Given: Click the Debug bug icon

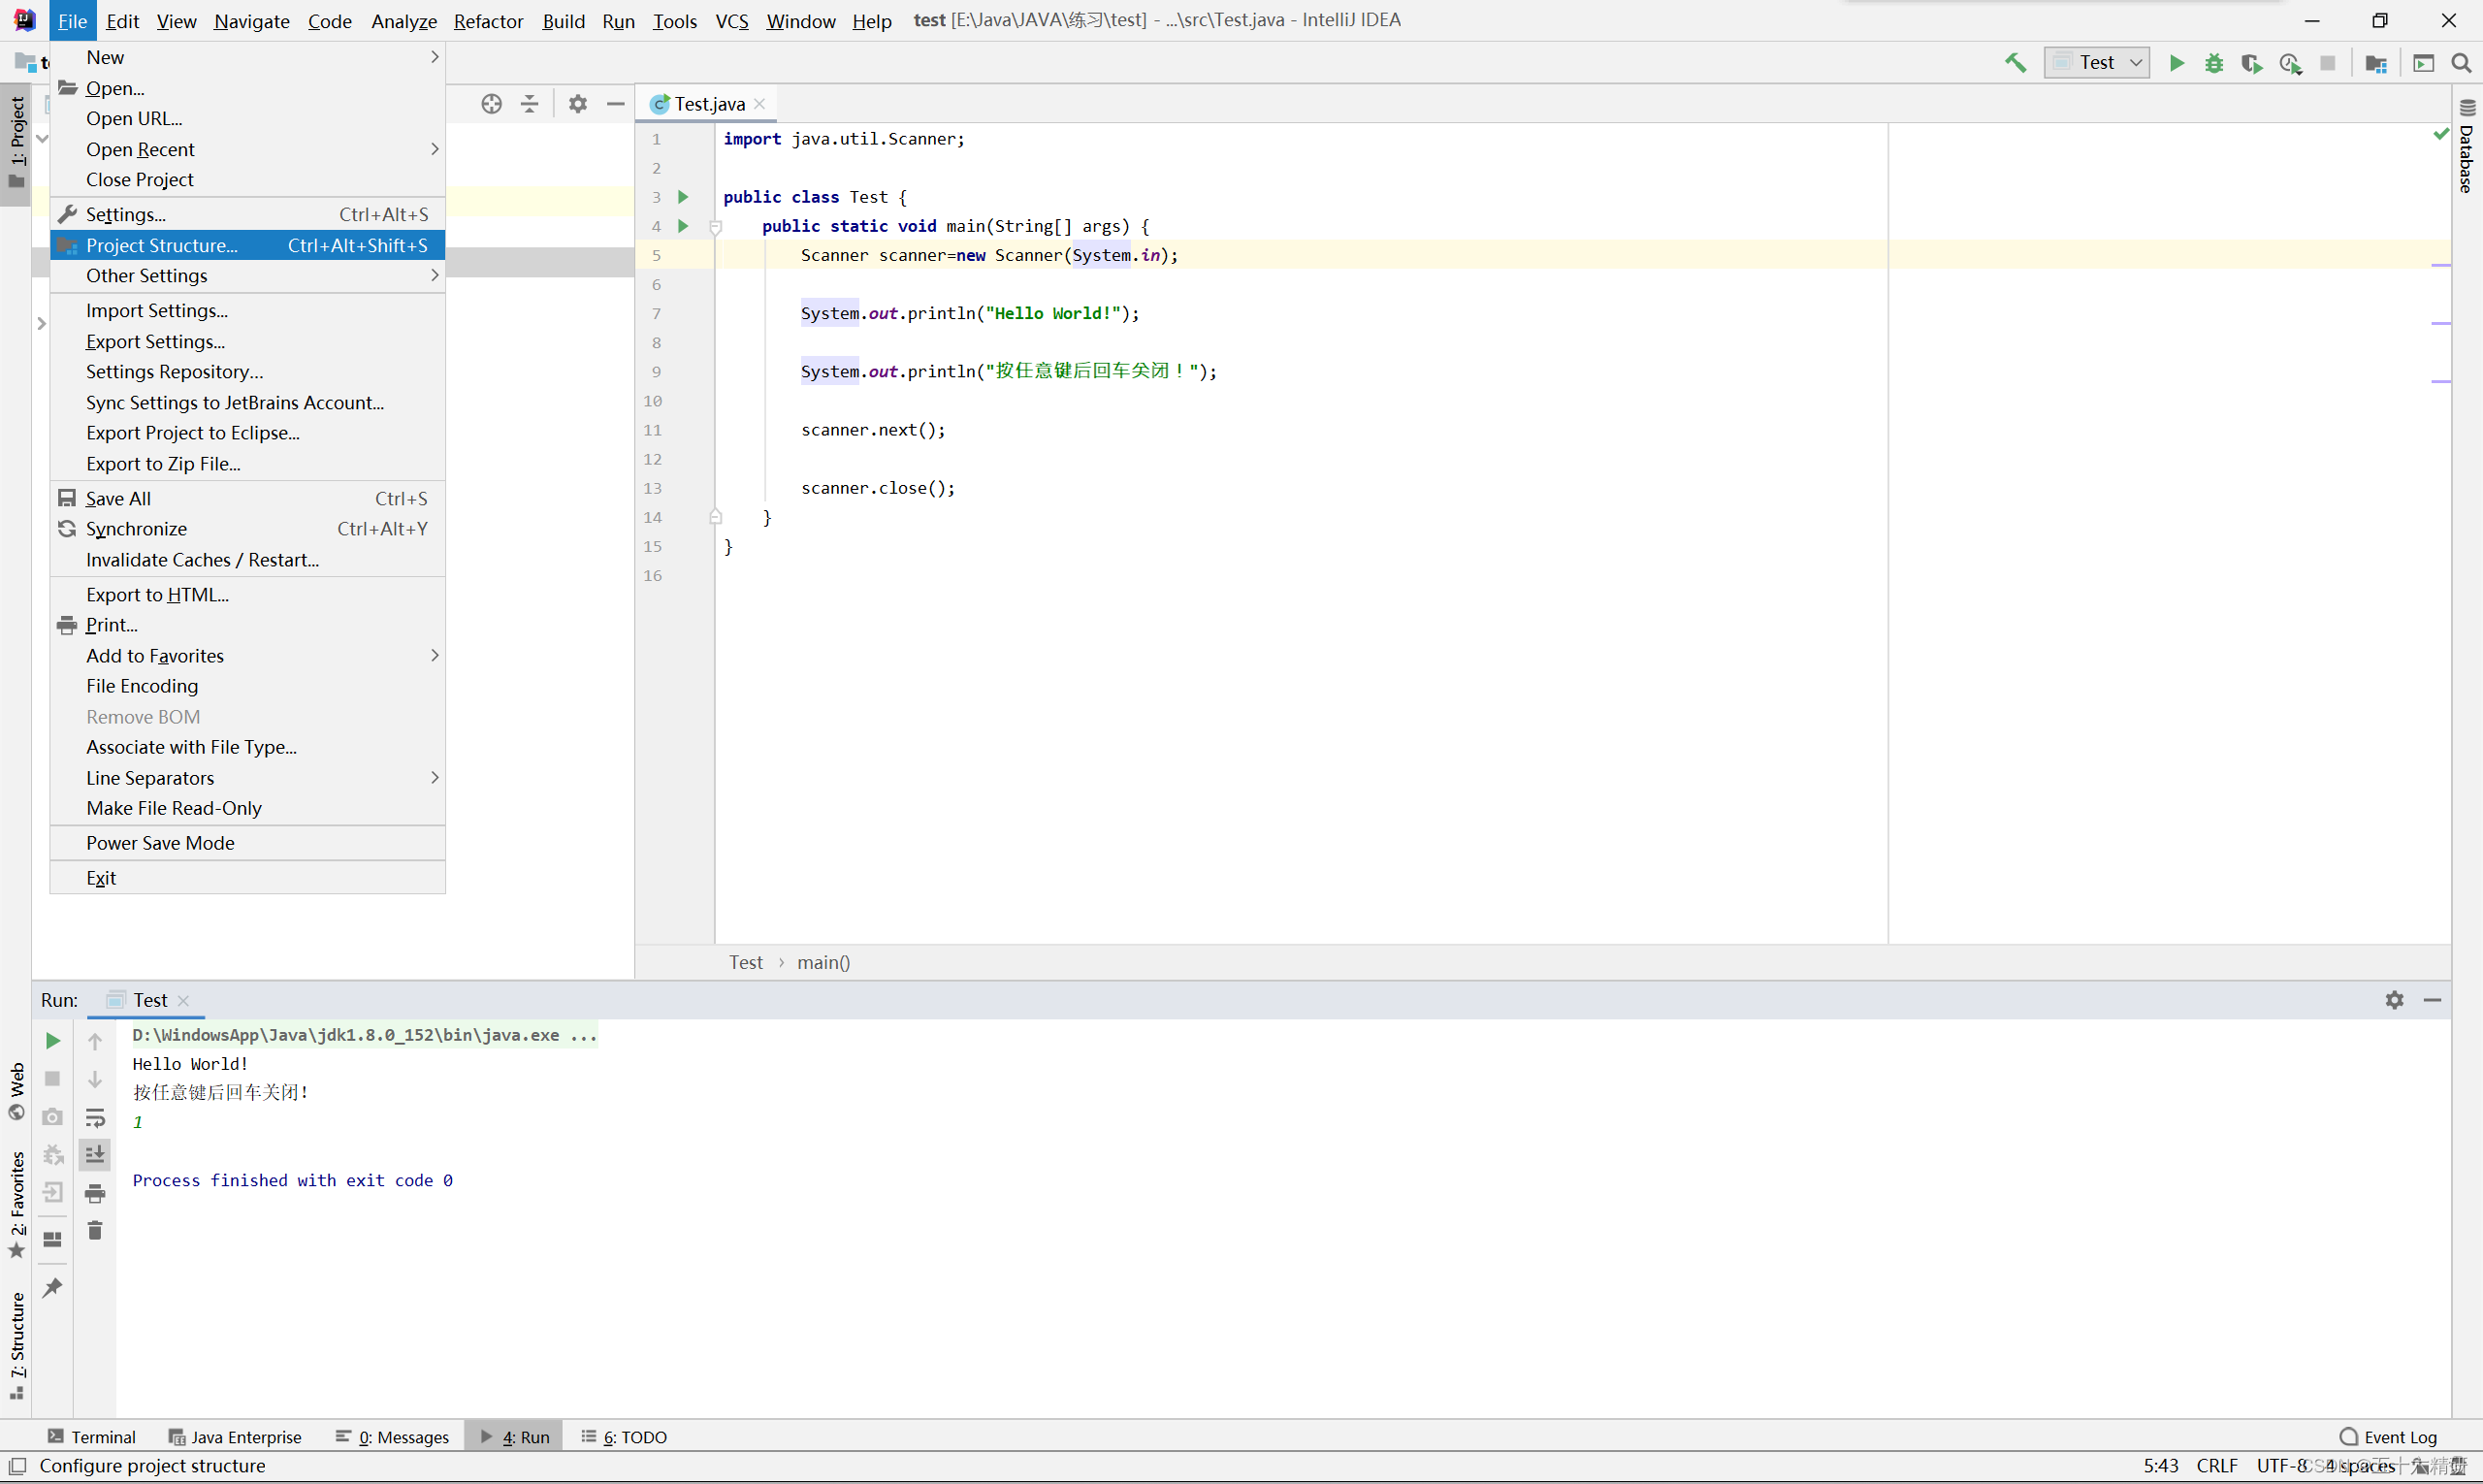Looking at the screenshot, I should point(2214,63).
